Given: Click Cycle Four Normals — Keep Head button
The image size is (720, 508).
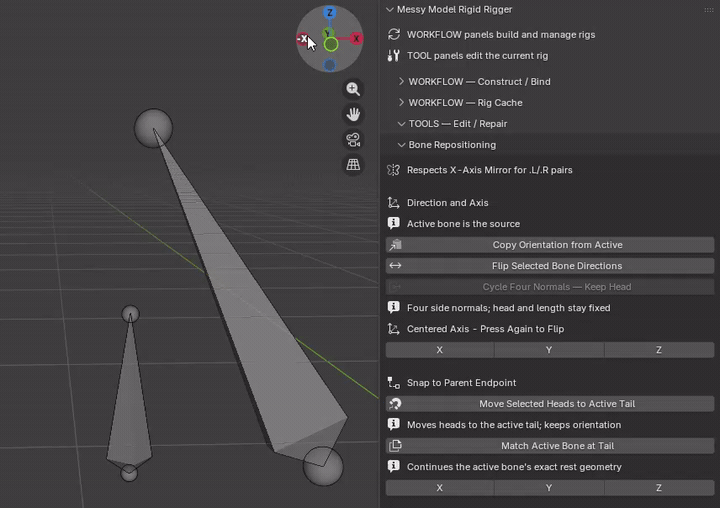Looking at the screenshot, I should click(550, 287).
